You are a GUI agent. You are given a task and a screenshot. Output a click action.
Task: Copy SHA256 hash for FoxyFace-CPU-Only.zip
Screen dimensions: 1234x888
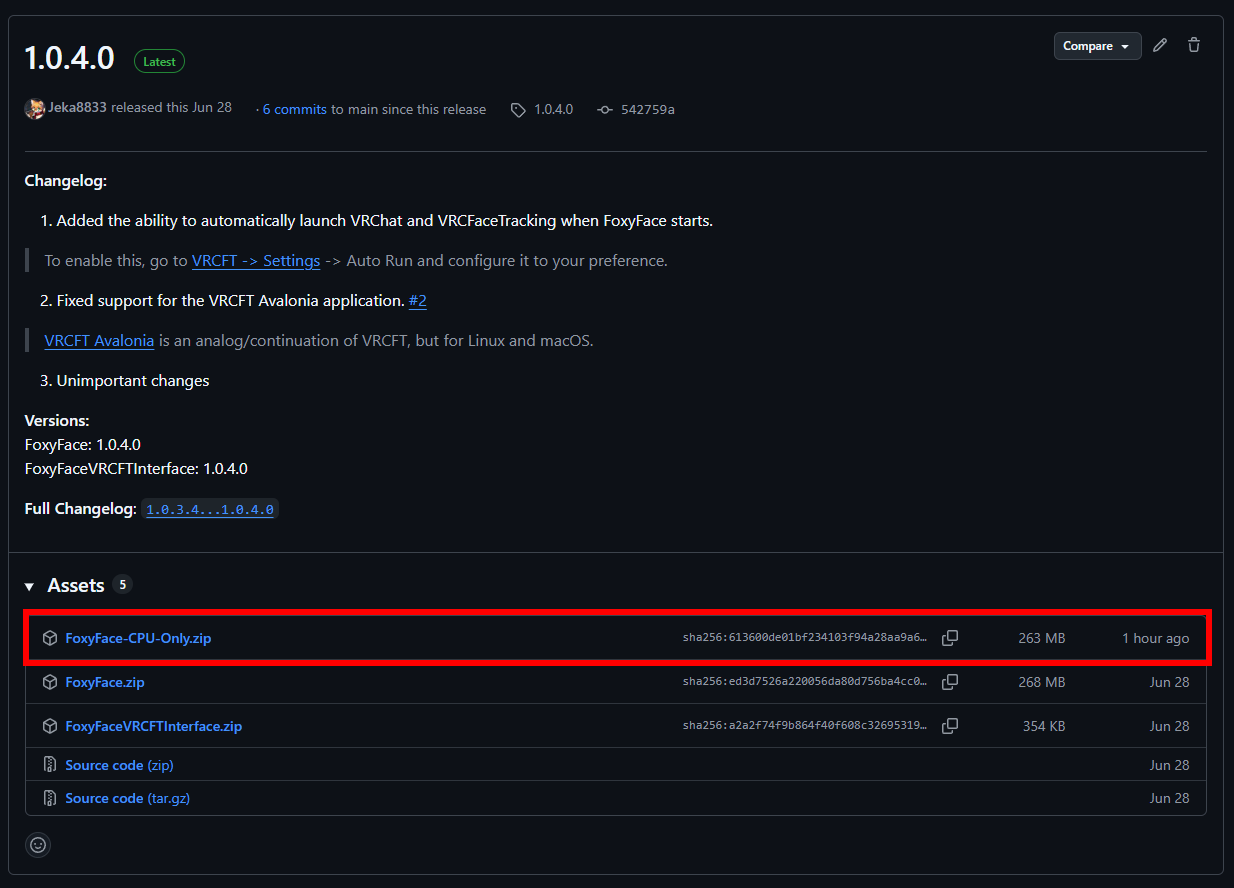pyautogui.click(x=950, y=638)
